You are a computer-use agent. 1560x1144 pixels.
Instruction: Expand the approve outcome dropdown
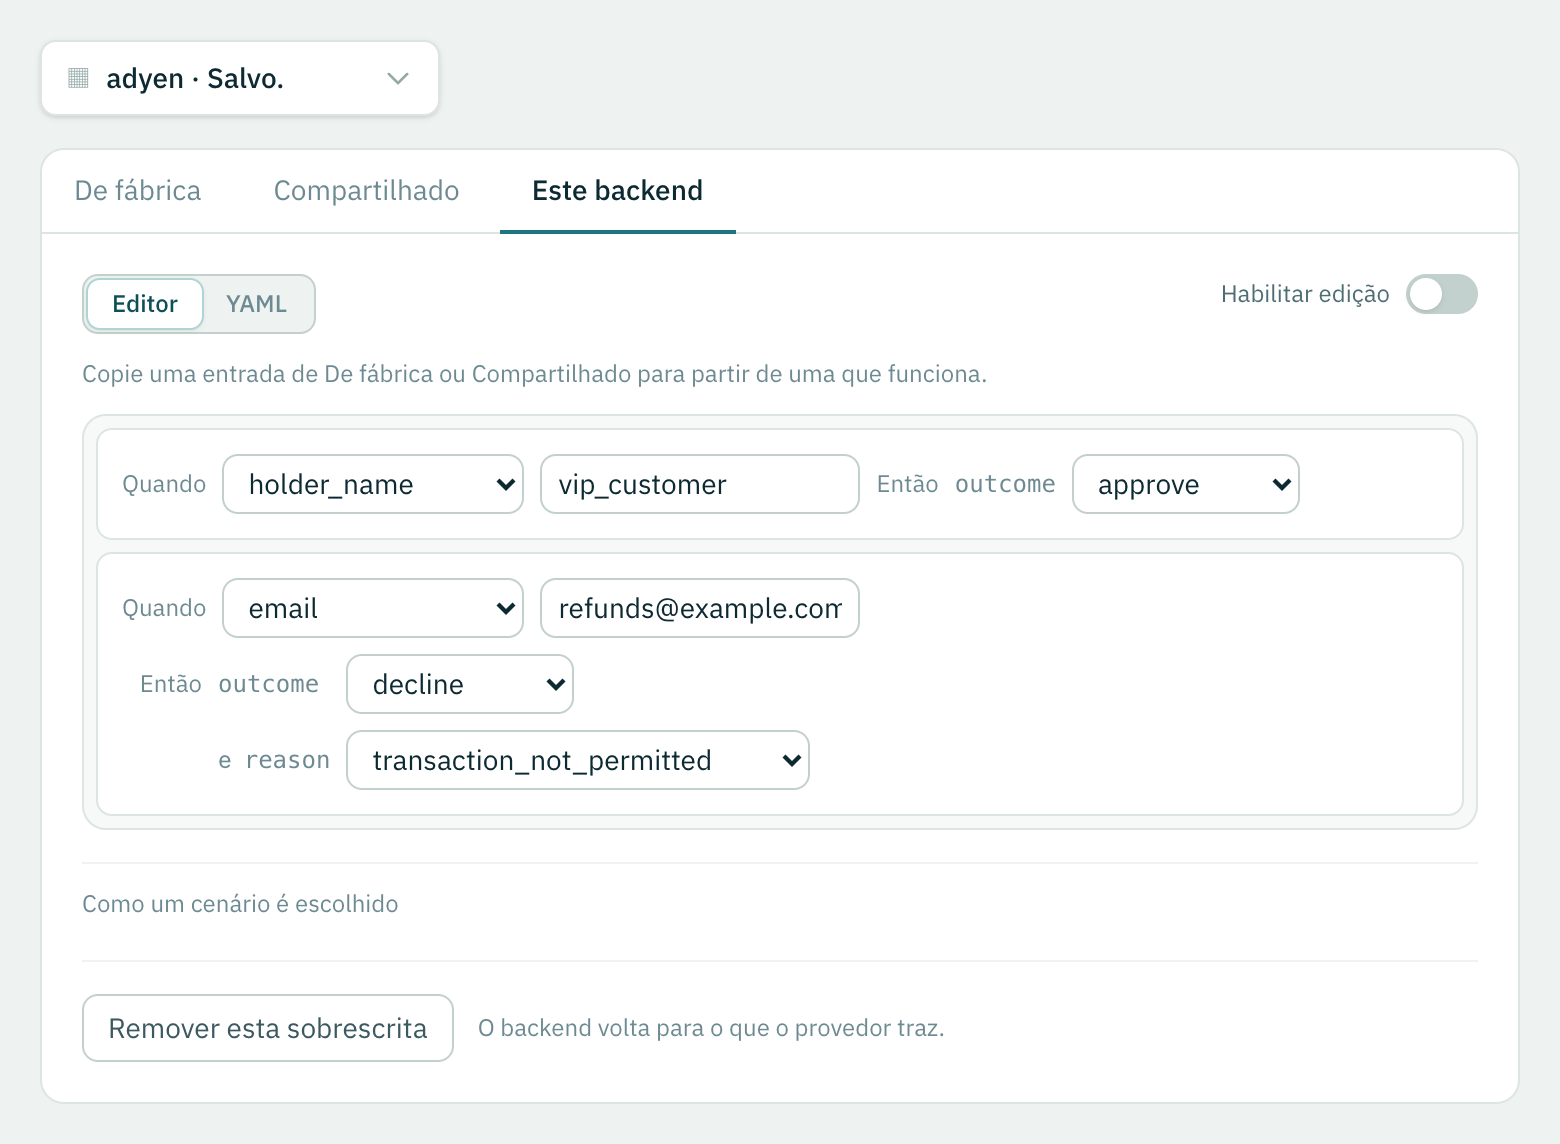tap(1186, 484)
